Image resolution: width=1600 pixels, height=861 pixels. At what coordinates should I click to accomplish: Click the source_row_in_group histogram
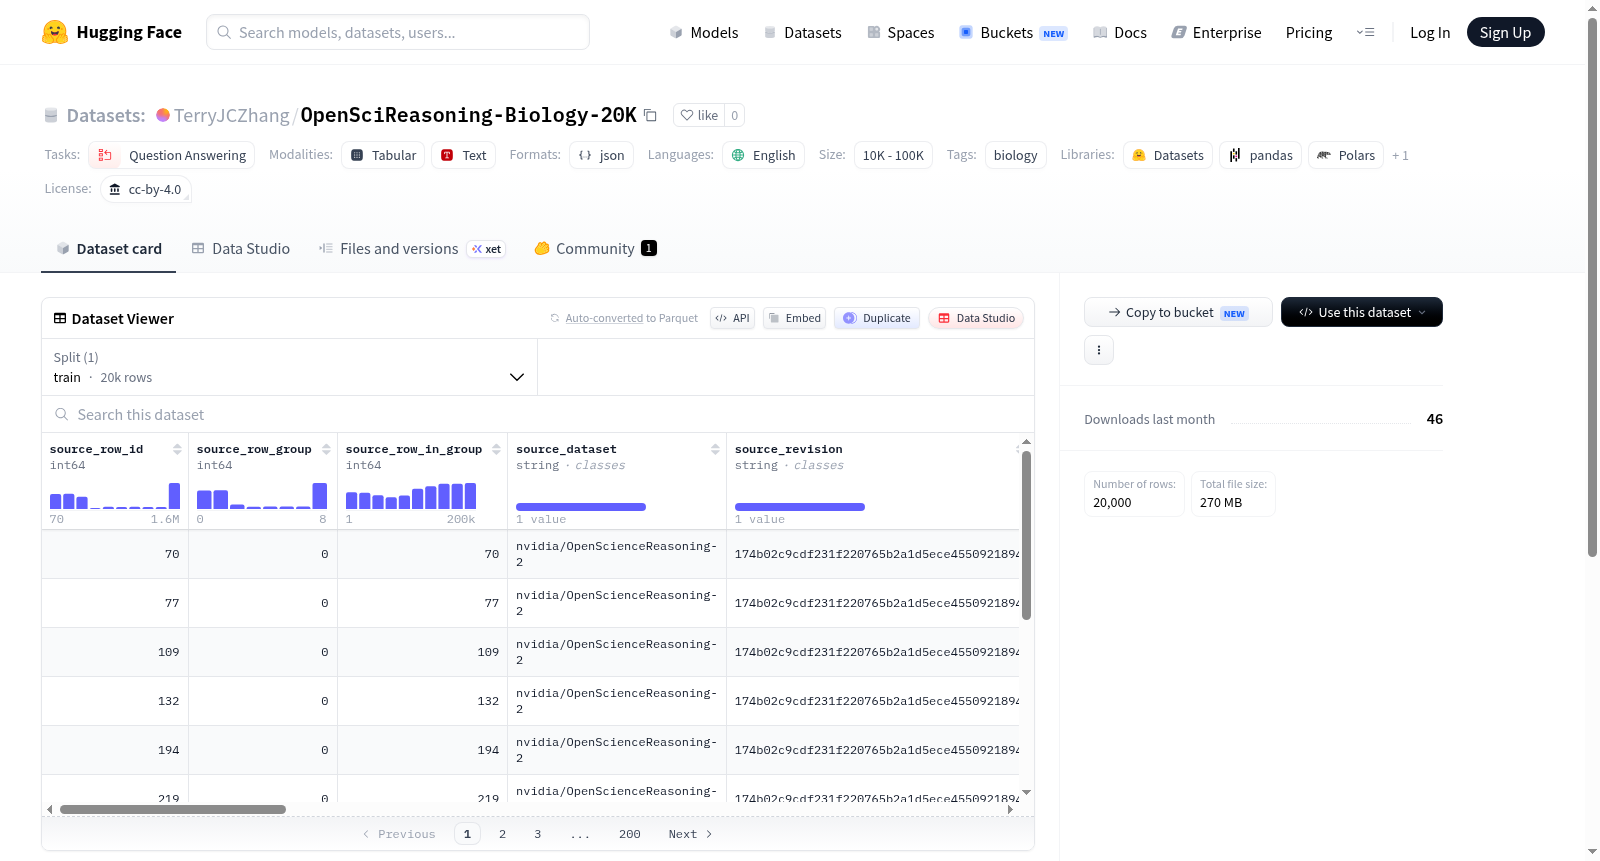coord(411,495)
